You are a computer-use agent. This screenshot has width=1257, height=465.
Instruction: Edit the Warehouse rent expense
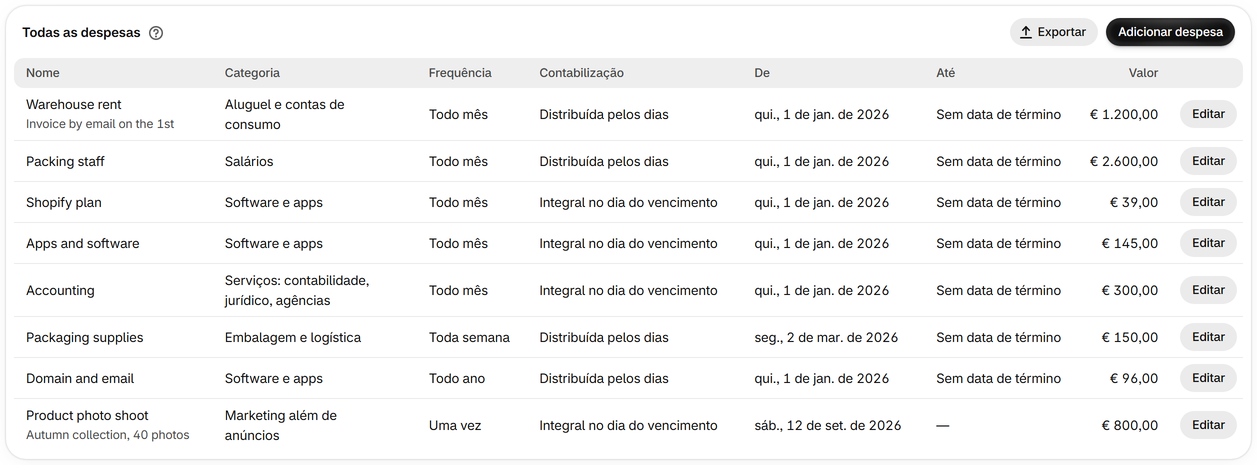[1208, 114]
